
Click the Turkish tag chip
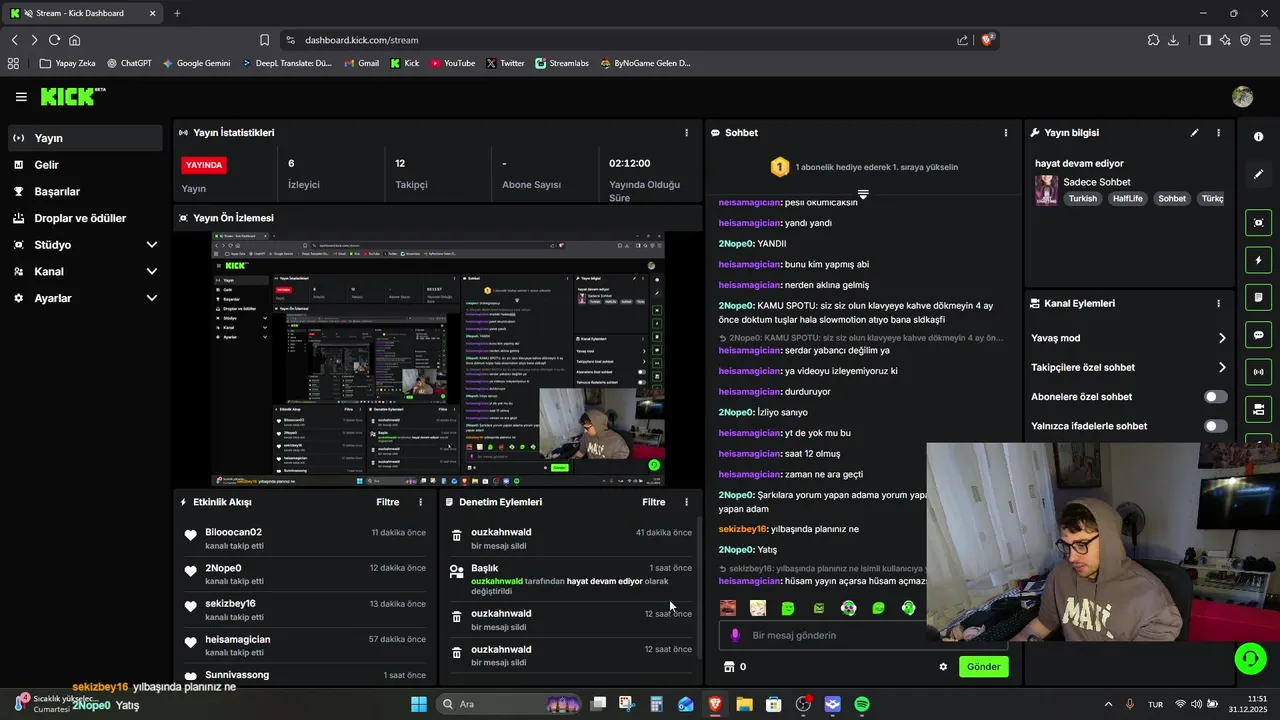(1082, 198)
